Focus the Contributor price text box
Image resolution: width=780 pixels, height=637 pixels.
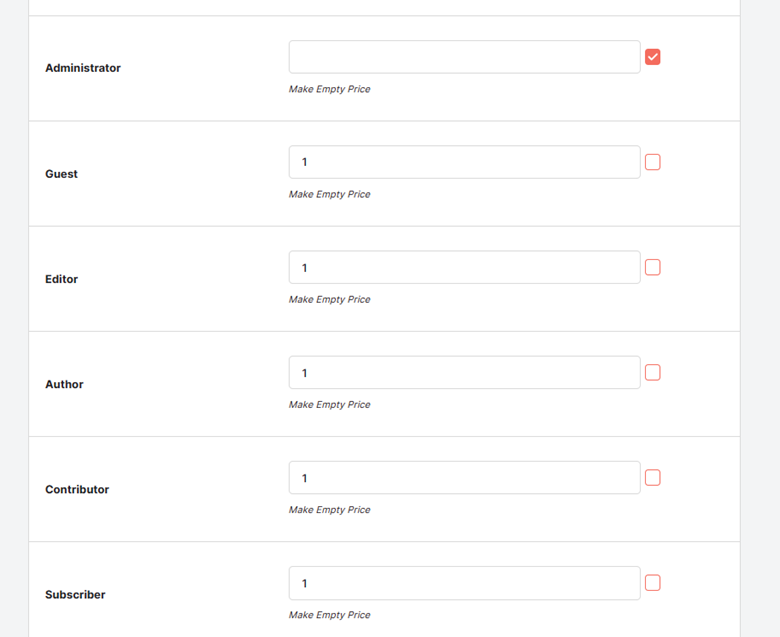(465, 478)
